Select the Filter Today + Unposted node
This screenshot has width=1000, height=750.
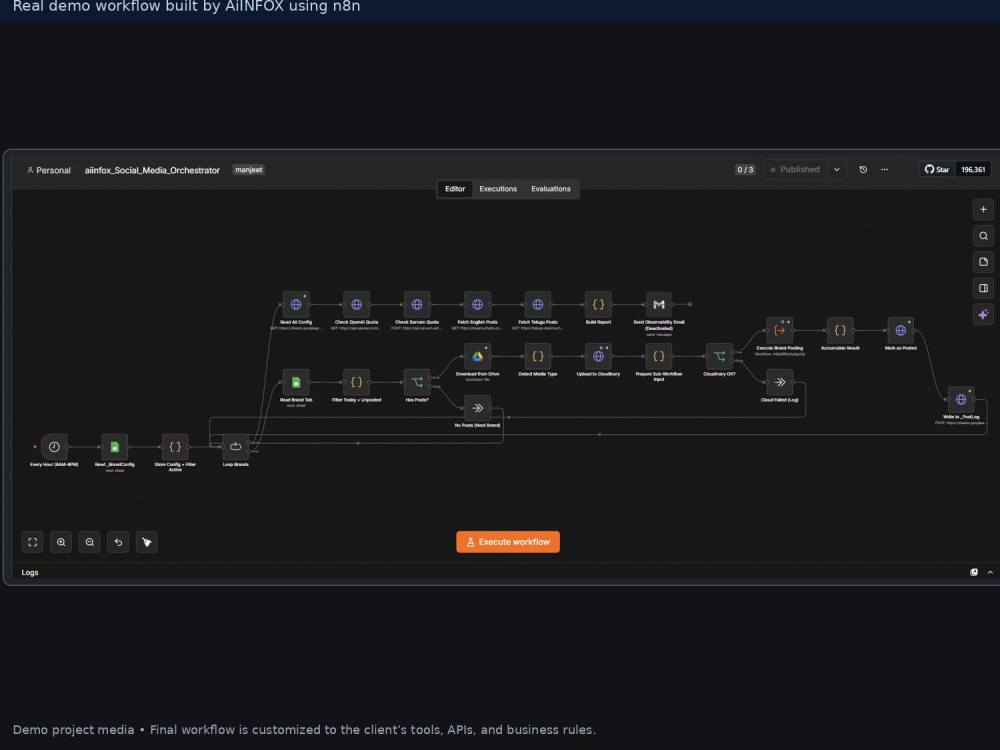click(357, 383)
